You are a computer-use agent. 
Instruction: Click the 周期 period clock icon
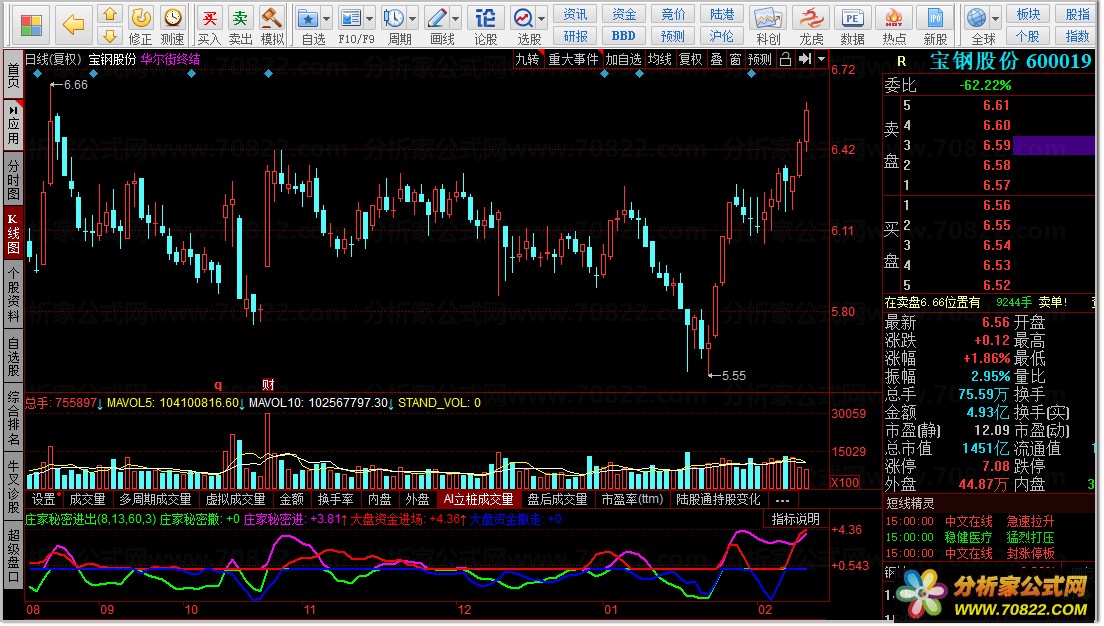[394, 18]
